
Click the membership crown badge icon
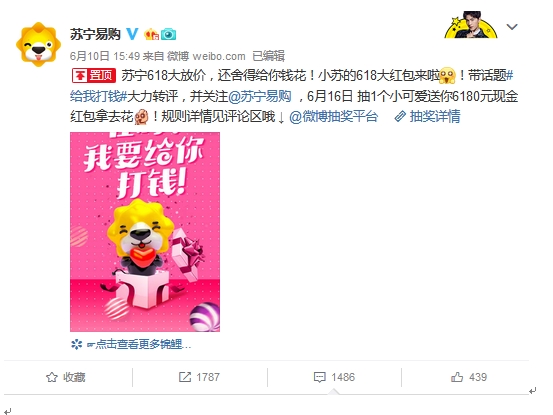click(151, 34)
